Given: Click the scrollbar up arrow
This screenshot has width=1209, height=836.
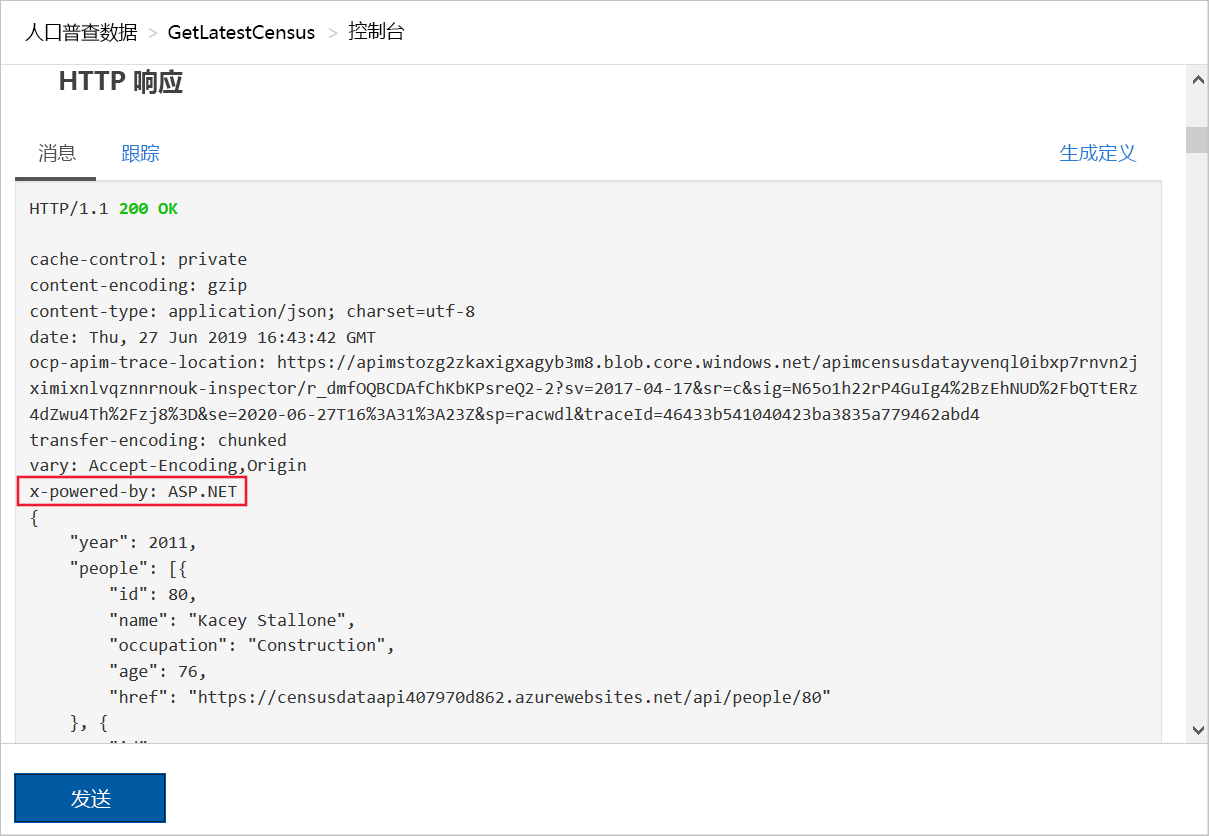Looking at the screenshot, I should tap(1196, 80).
